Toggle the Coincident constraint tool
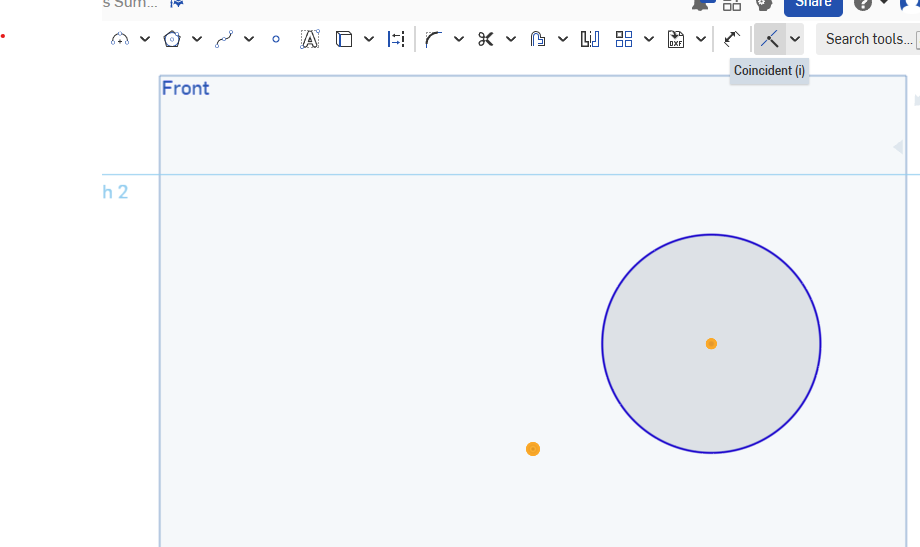 point(769,39)
